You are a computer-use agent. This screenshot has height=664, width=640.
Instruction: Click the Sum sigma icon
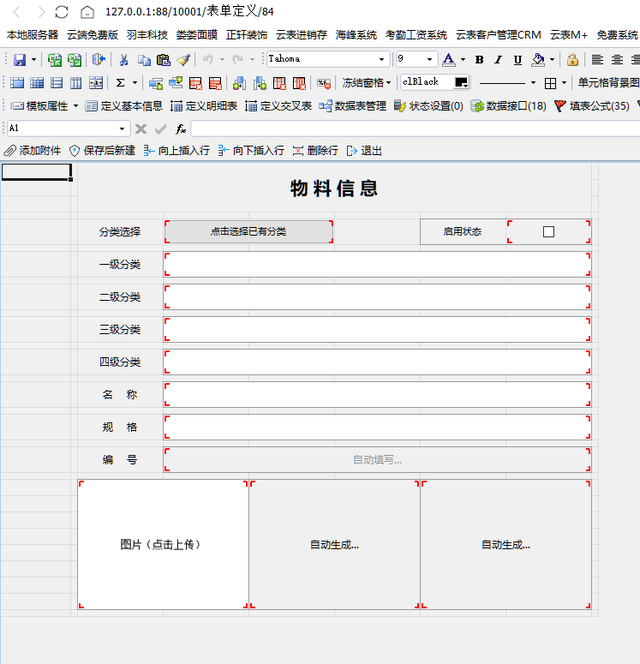tap(121, 83)
